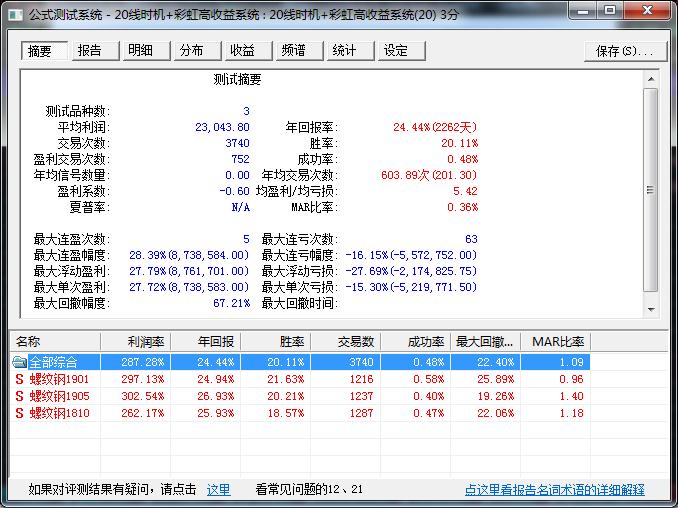
Task: Click the summary scrollbar down arrow
Action: [651, 309]
